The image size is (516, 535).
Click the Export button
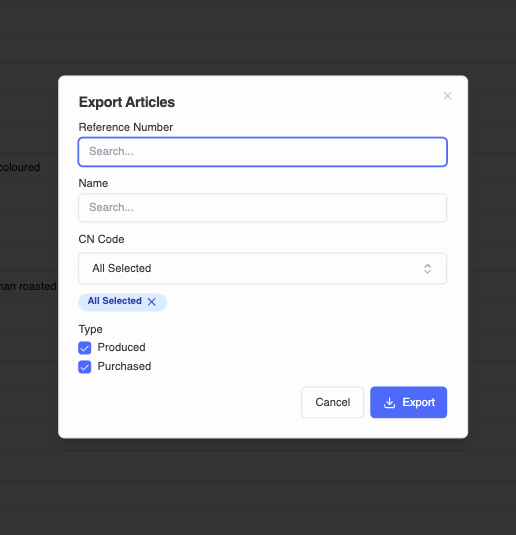coord(408,402)
